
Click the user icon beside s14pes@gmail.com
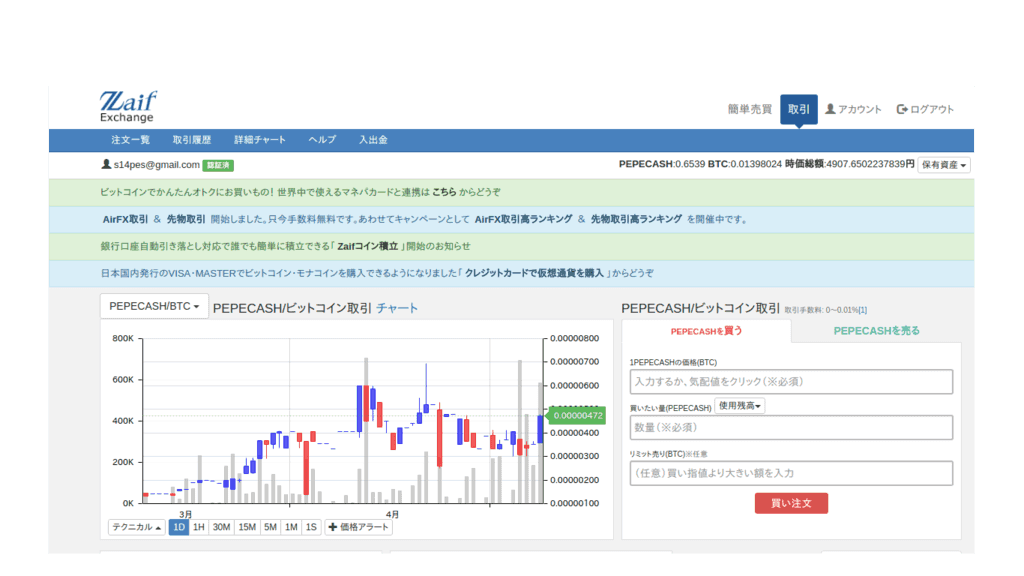[106, 164]
